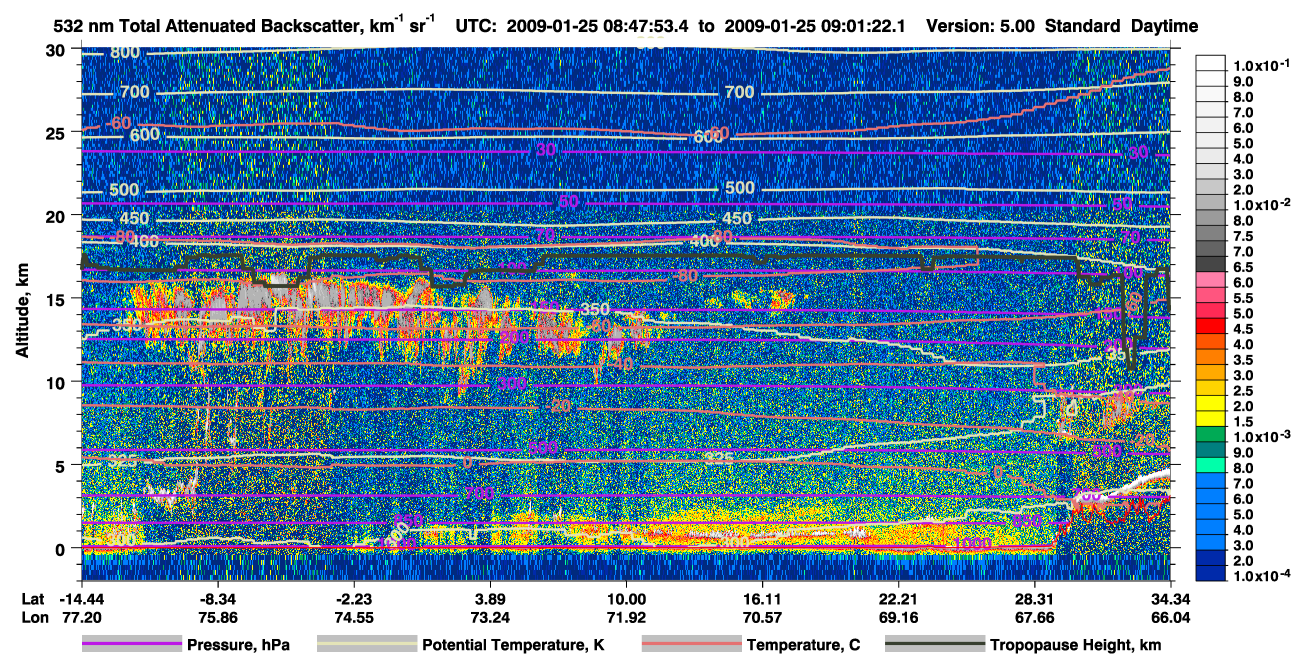Screen dimensions: 1300x667
Task: Click the altitude axis tick '10'
Action: point(57,381)
